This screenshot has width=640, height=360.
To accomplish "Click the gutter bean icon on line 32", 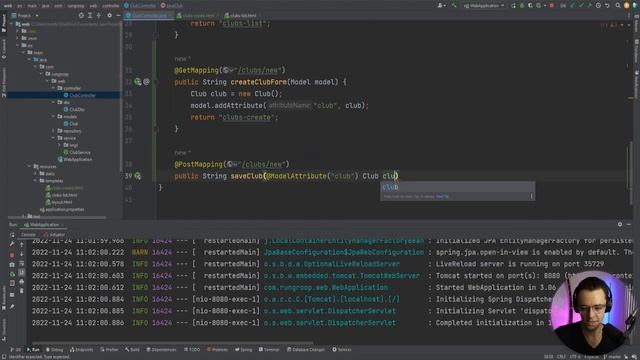I will tap(138, 82).
